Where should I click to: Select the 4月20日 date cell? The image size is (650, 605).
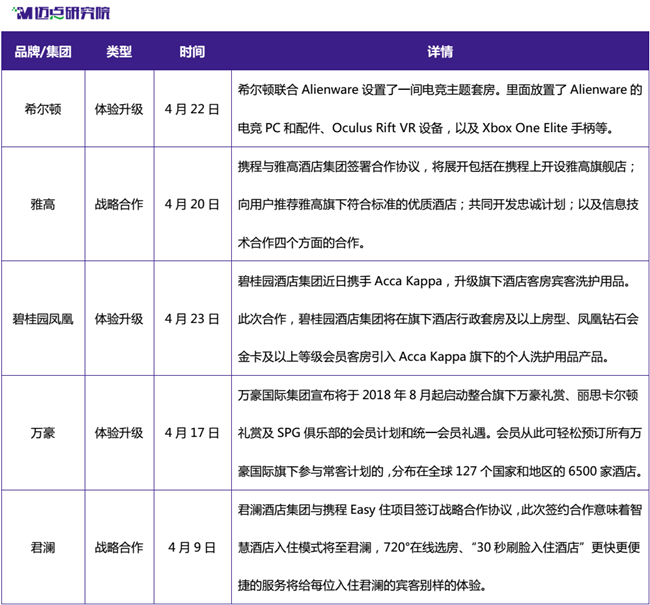point(192,204)
